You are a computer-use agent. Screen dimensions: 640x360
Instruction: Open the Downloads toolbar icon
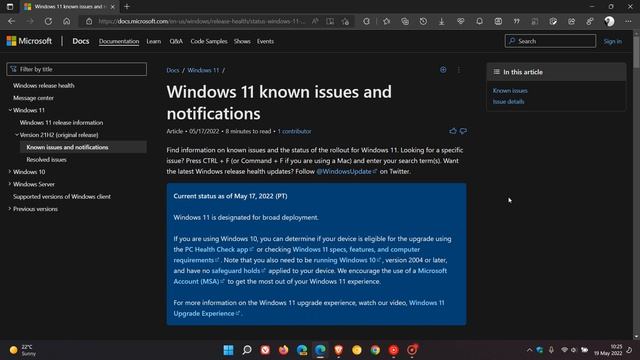click(x=442, y=21)
